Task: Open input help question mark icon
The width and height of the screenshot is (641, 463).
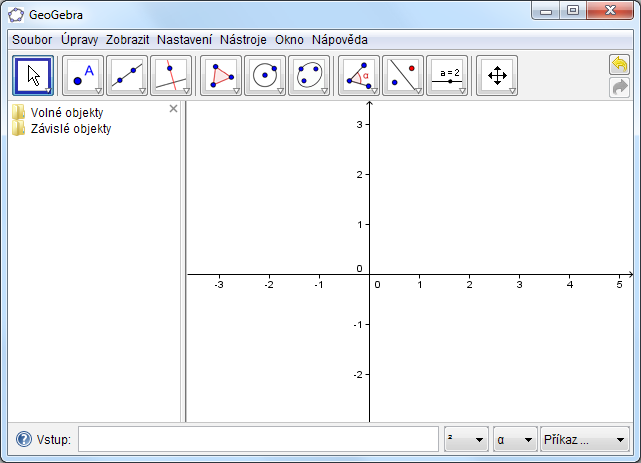Action: [x=24, y=439]
